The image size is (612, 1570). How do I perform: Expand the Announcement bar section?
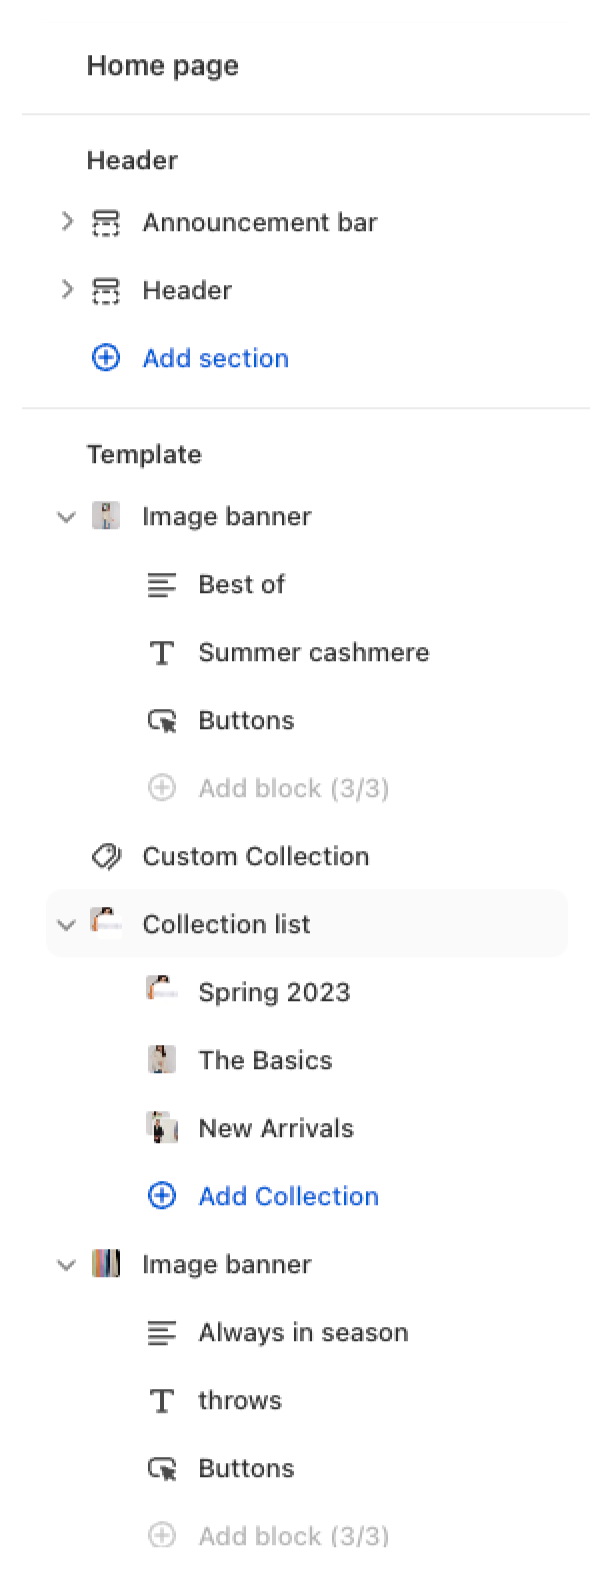point(67,222)
